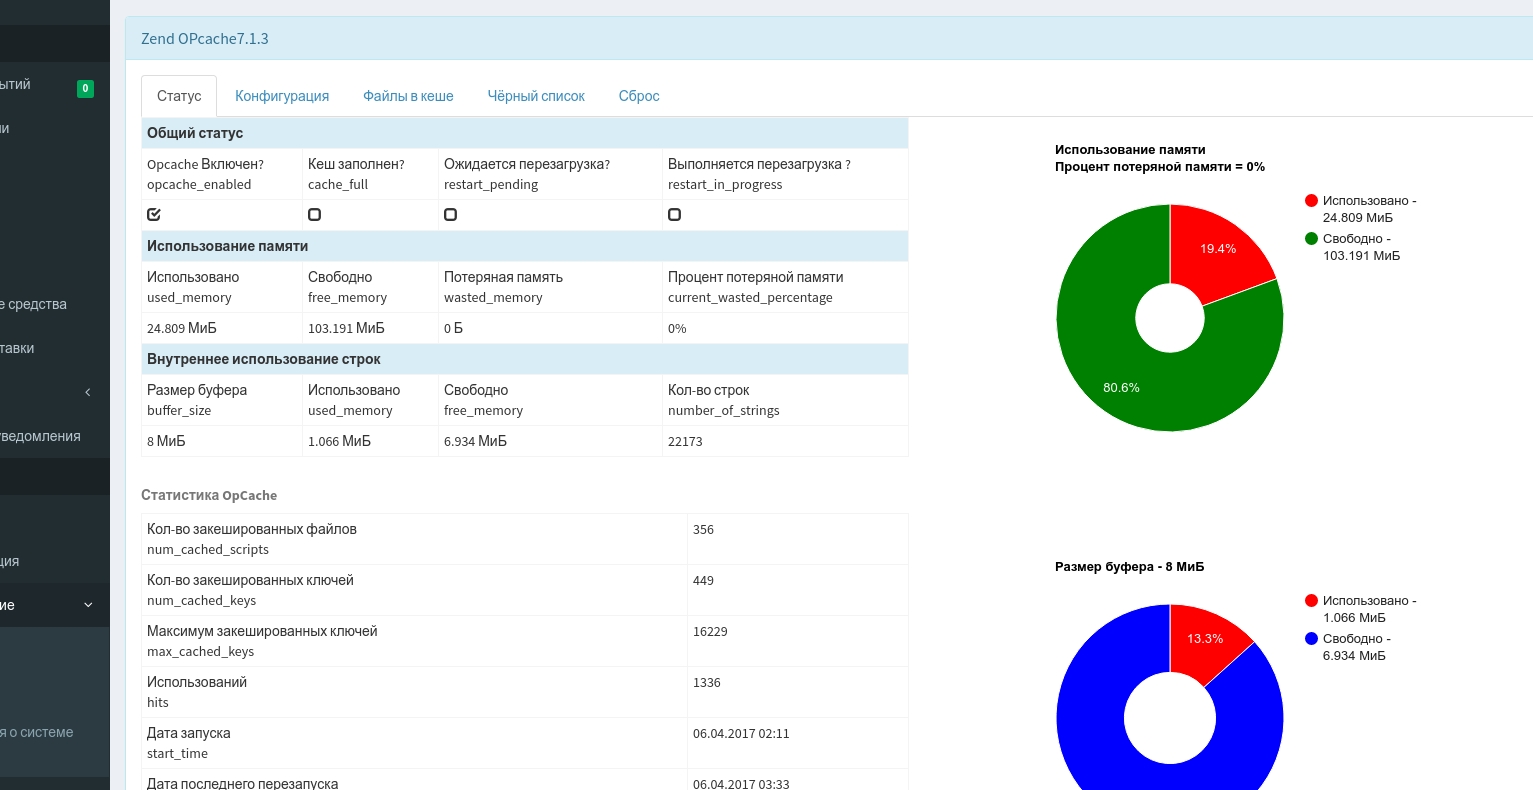Image resolution: width=1533 pixels, height=790 pixels.
Task: Click the num_cached_scripts row label
Action: pos(252,539)
